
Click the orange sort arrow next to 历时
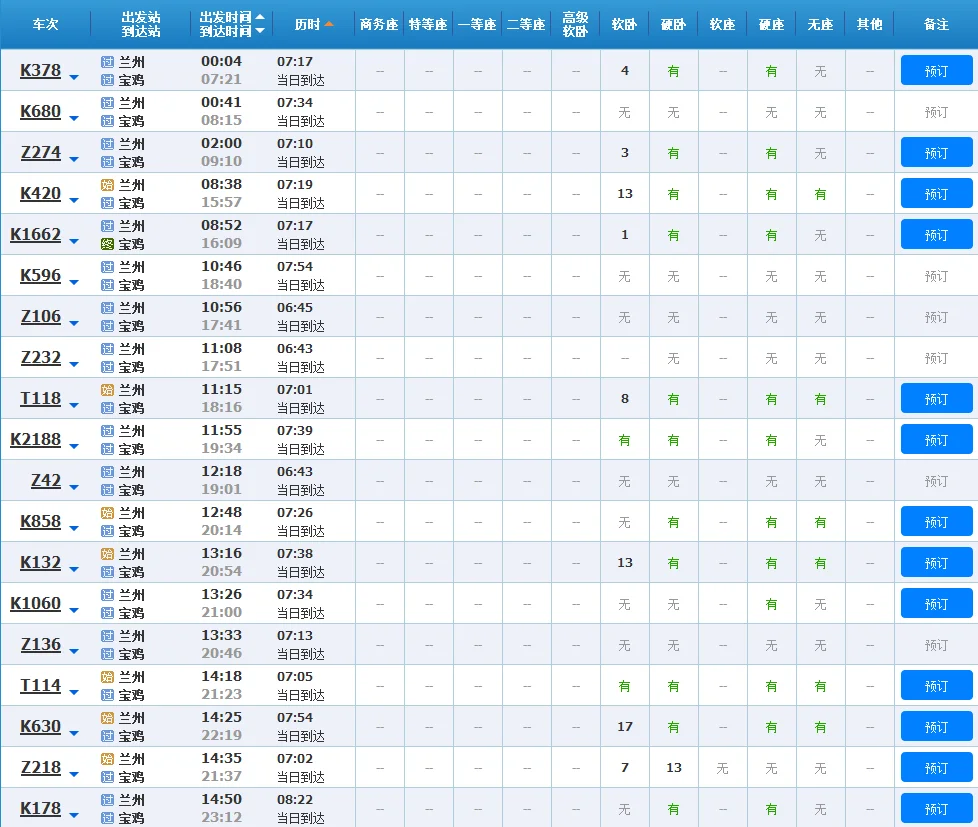click(329, 24)
